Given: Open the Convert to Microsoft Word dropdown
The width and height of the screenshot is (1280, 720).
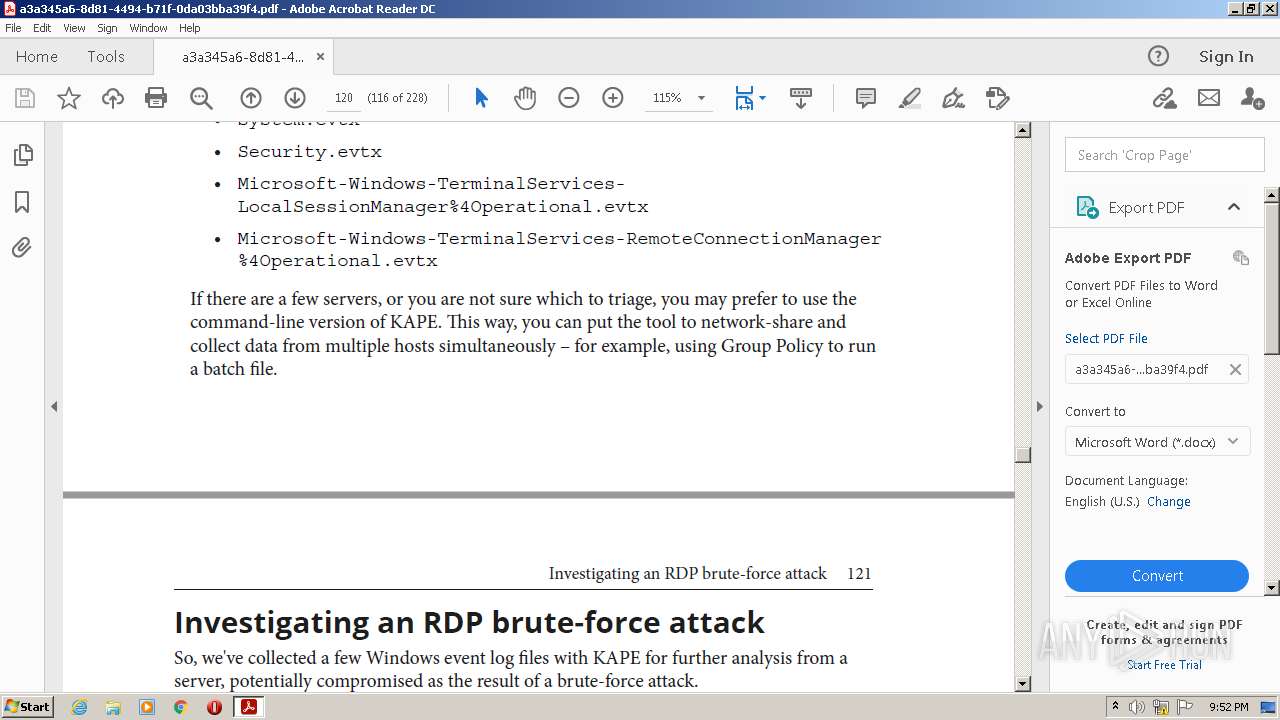Looking at the screenshot, I should (1157, 442).
